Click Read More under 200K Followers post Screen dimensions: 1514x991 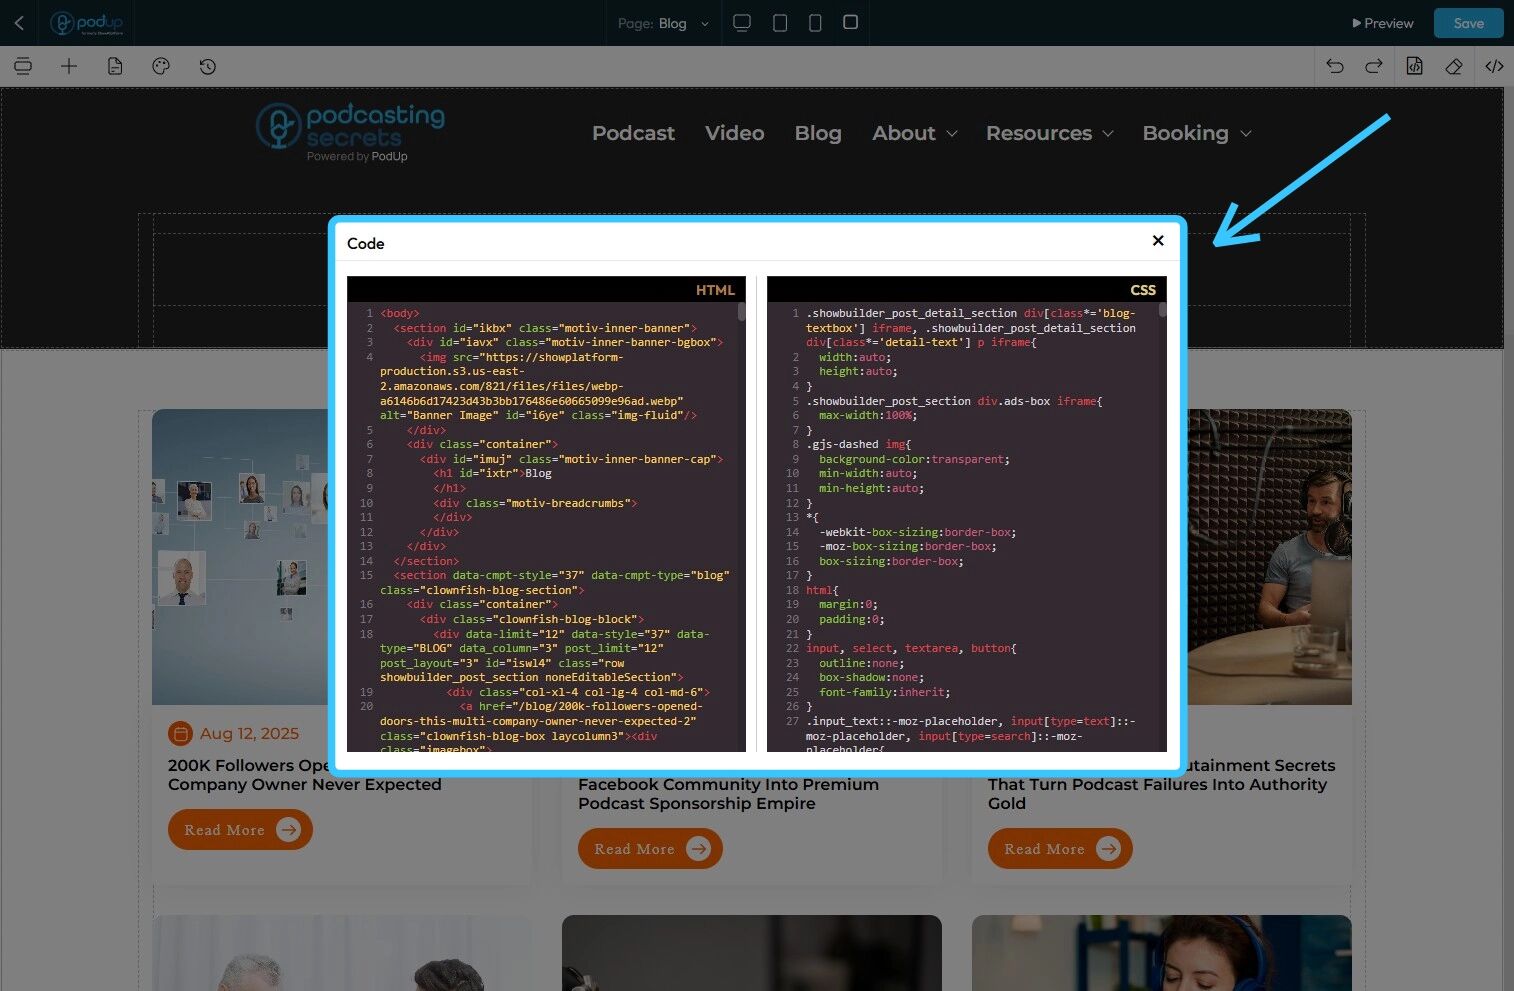(240, 830)
